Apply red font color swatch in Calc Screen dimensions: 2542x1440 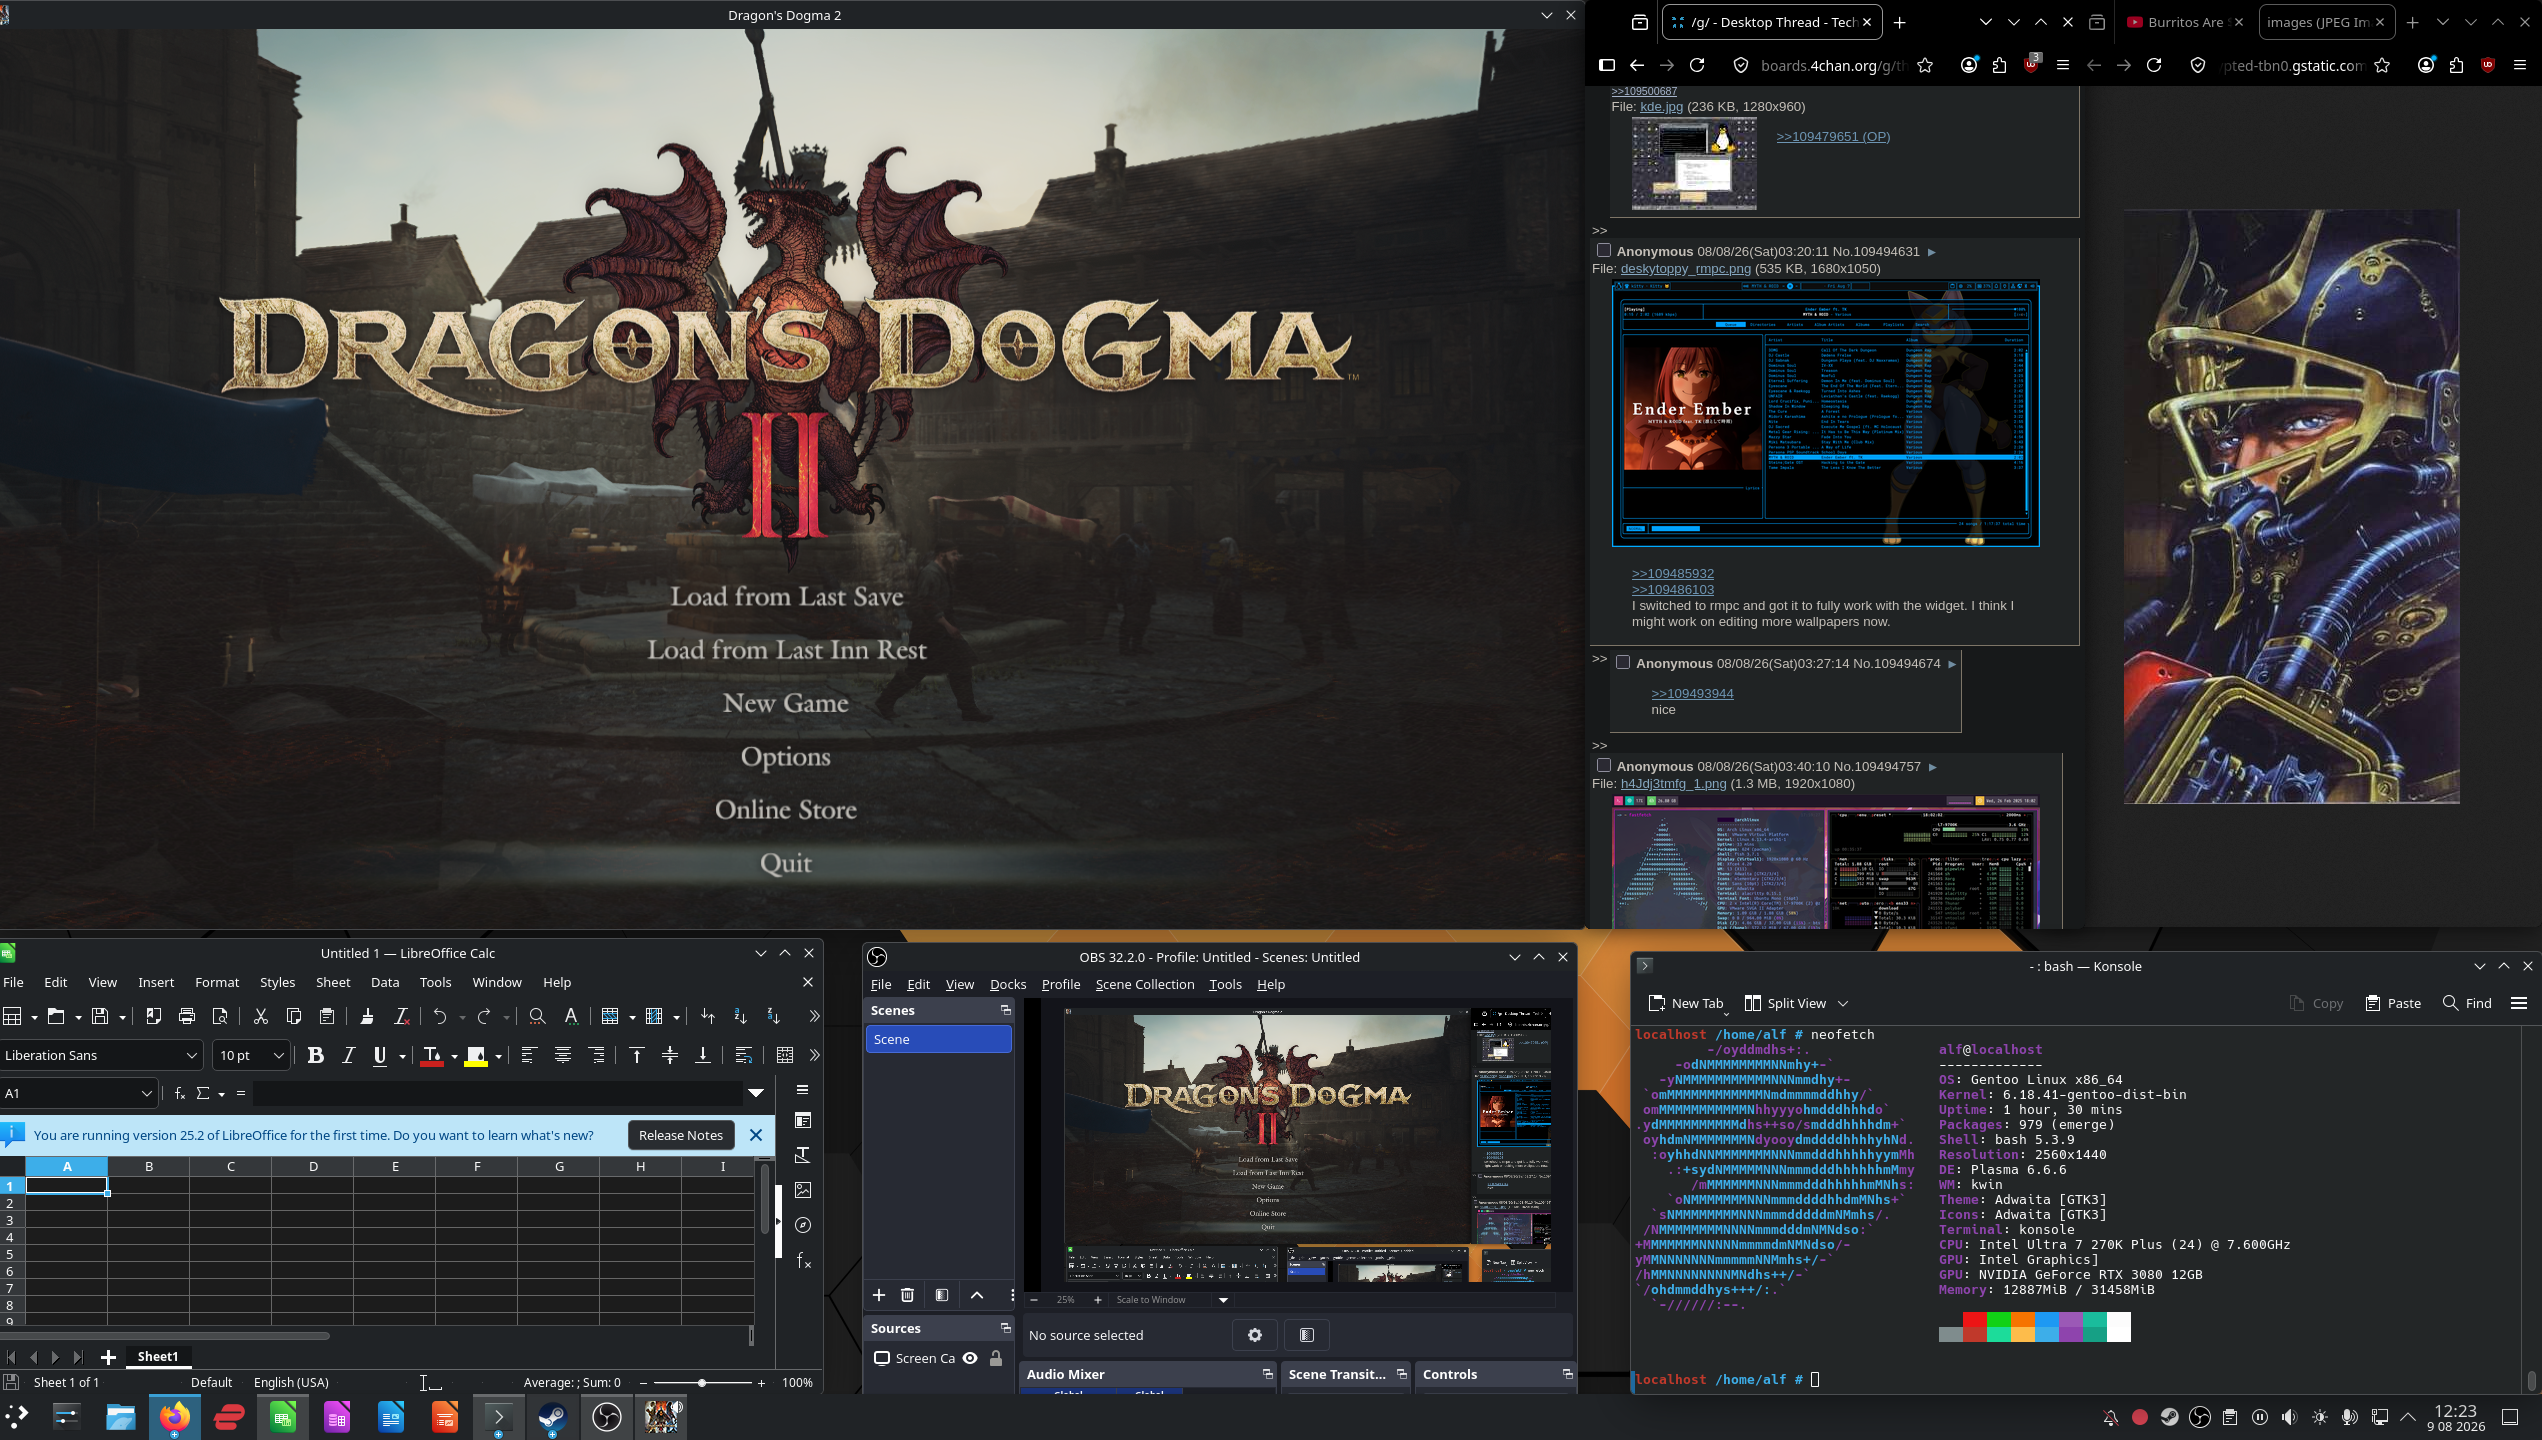coord(432,1056)
